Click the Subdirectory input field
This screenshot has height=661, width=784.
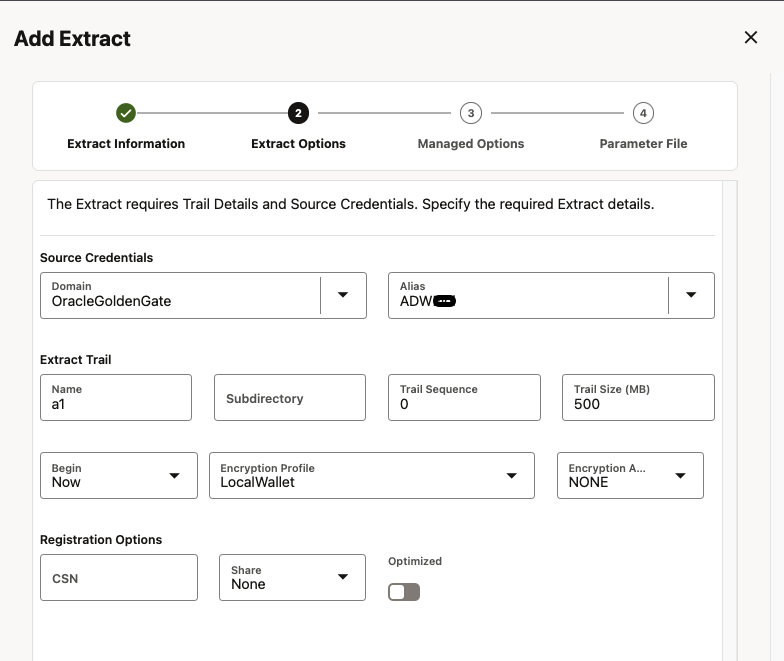pos(290,398)
